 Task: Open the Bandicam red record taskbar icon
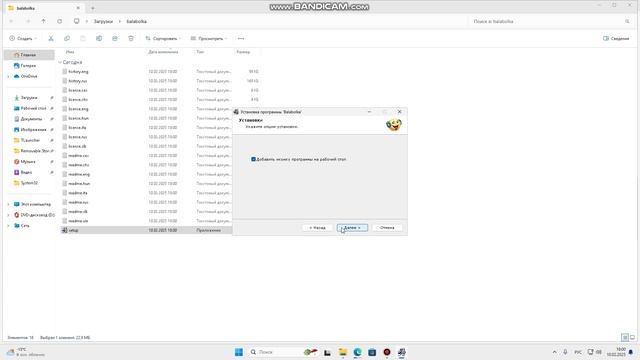tap(387, 352)
